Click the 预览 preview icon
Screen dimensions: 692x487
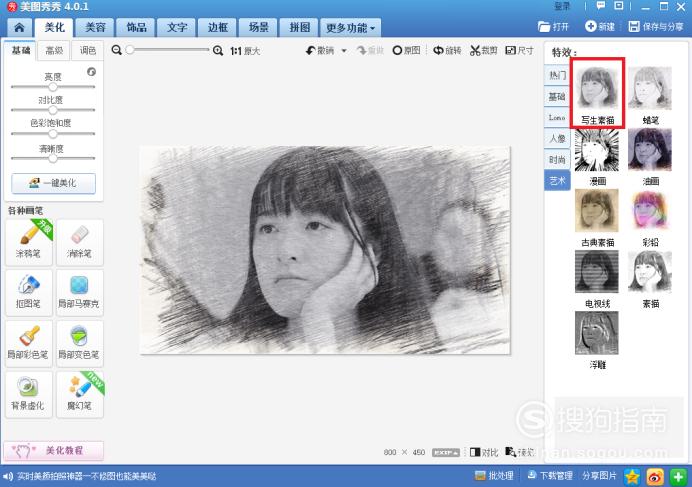(510, 452)
